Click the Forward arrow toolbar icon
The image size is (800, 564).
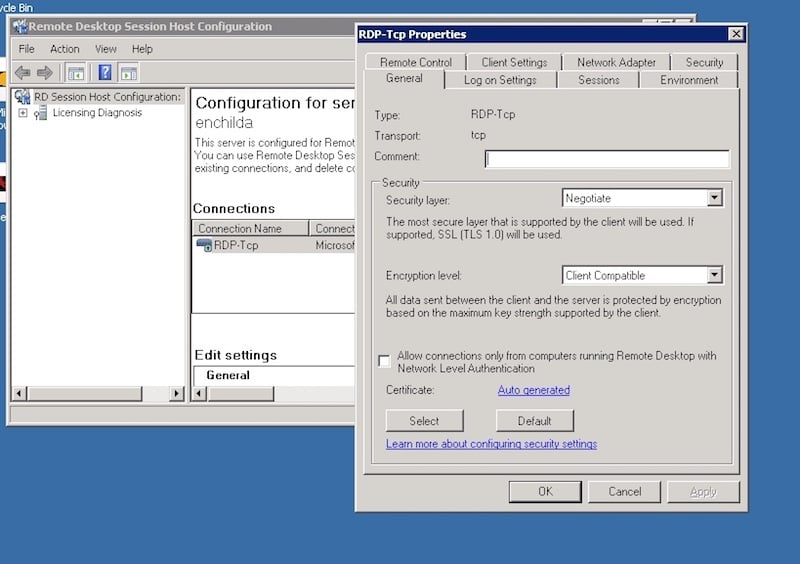point(45,73)
